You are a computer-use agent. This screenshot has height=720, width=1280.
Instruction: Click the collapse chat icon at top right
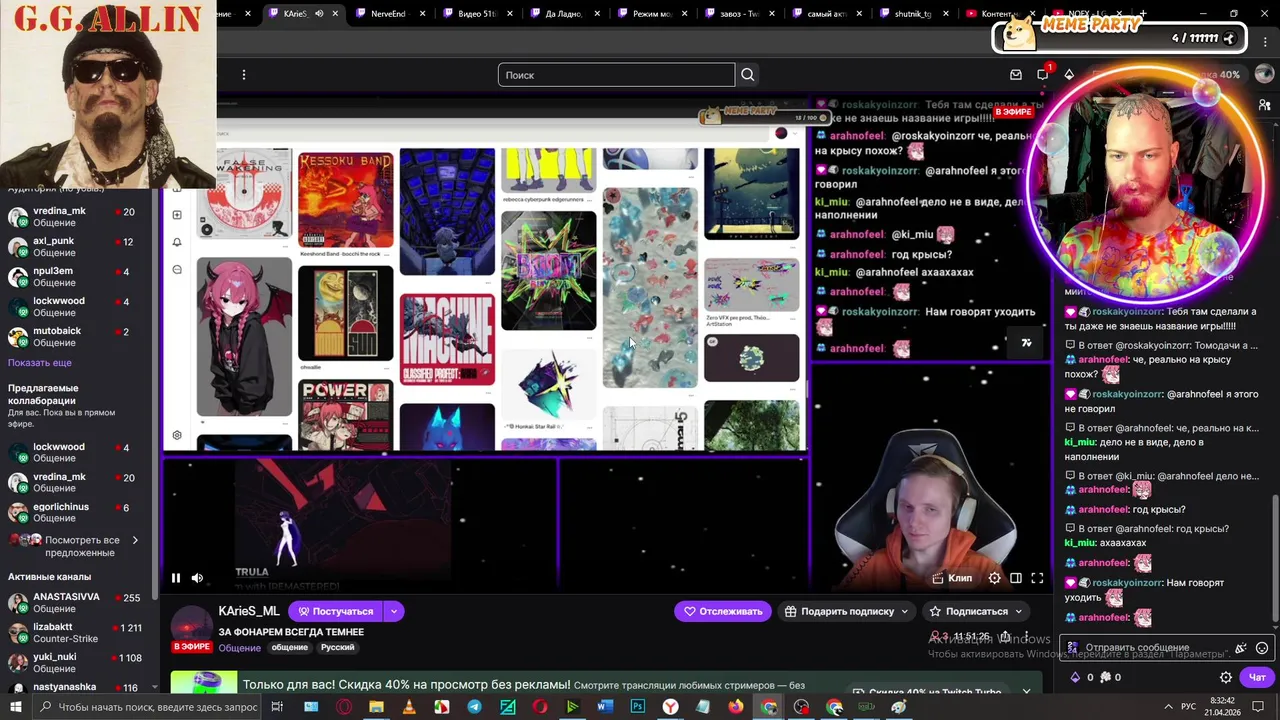point(1265,105)
